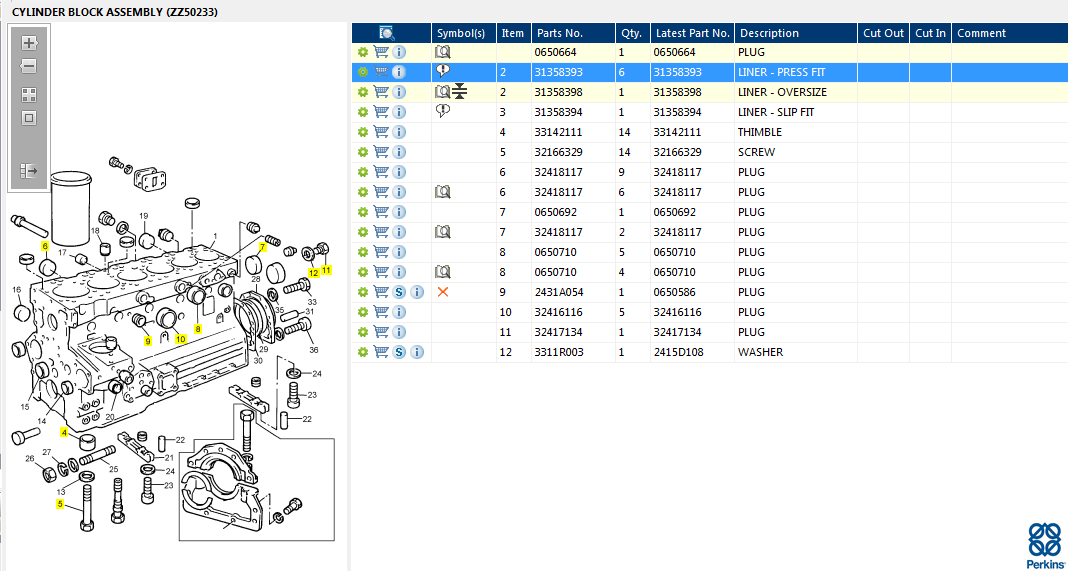
Task: Open info for SCREW 32166329
Action: point(399,152)
